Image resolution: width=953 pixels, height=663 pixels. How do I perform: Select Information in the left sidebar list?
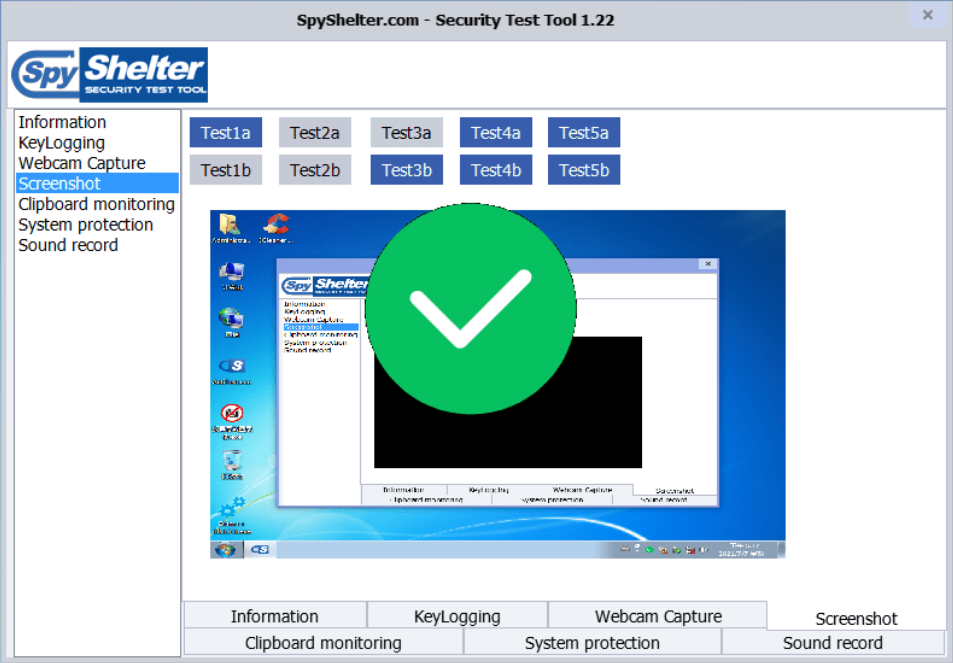[x=97, y=122]
